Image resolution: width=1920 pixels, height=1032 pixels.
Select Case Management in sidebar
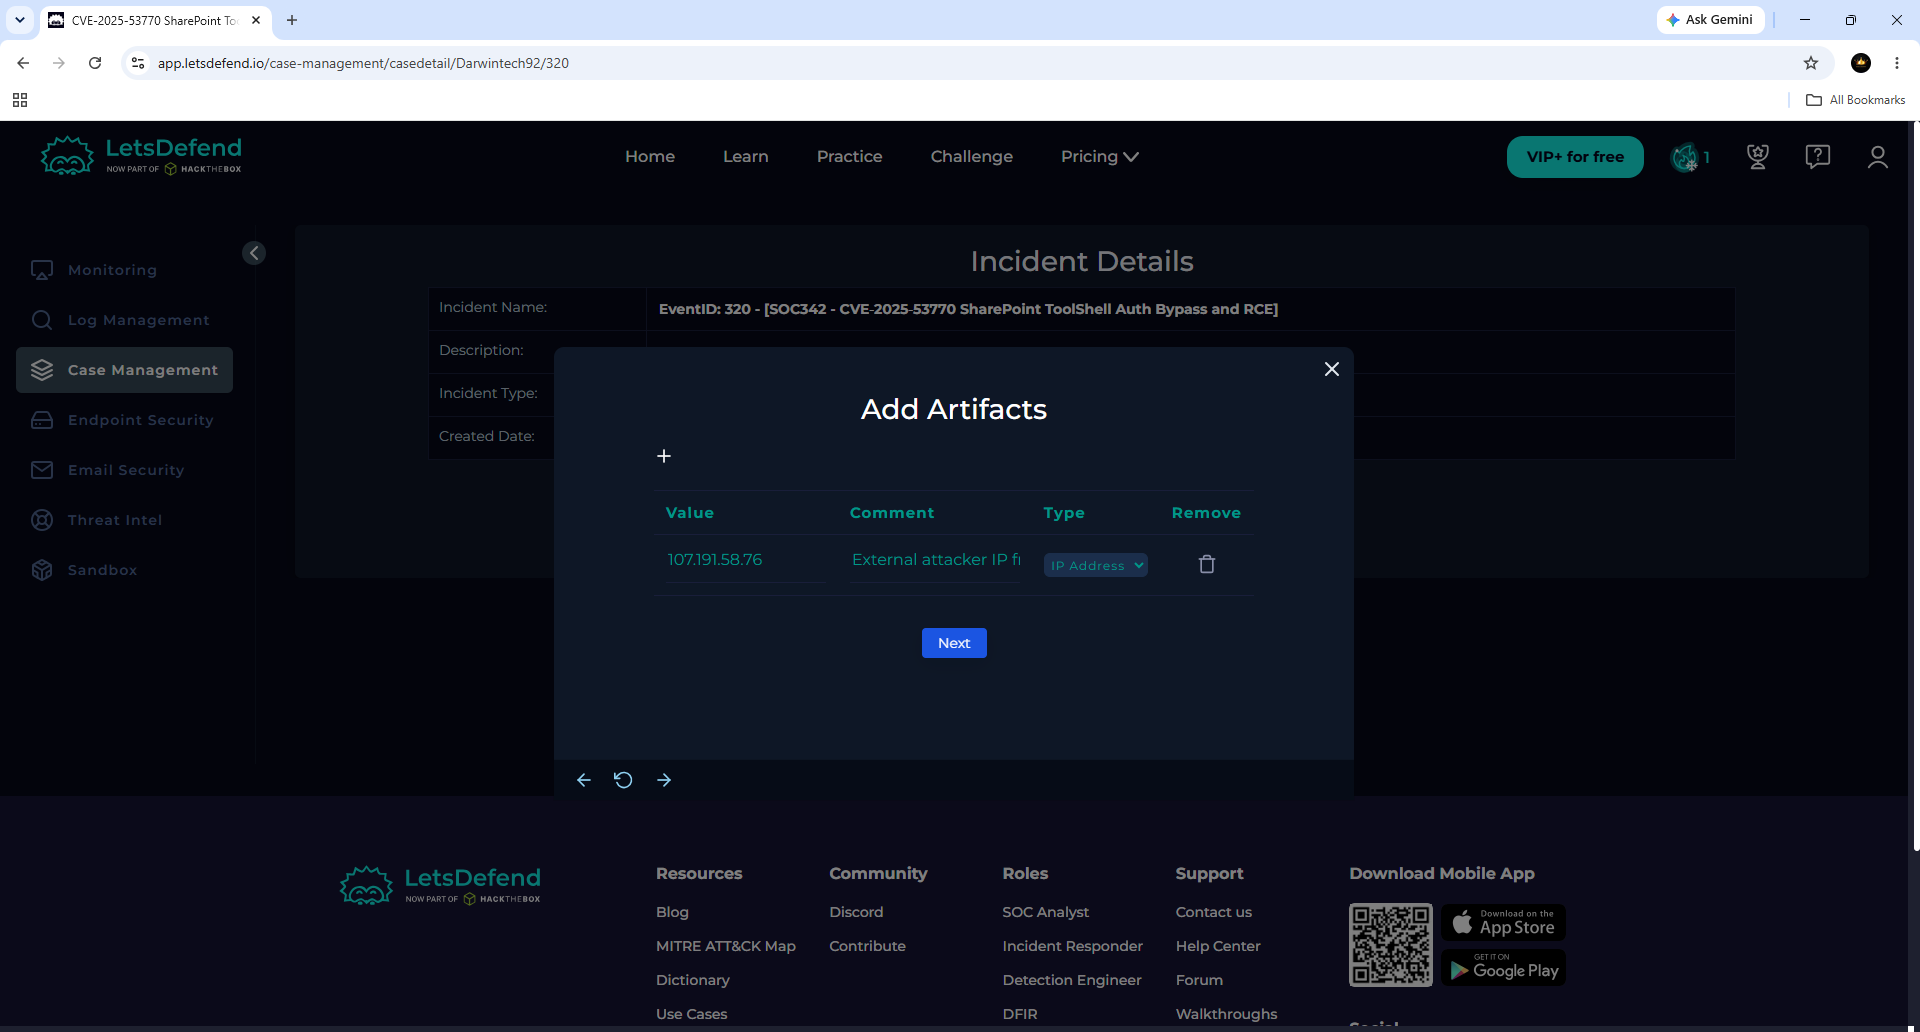pyautogui.click(x=125, y=370)
